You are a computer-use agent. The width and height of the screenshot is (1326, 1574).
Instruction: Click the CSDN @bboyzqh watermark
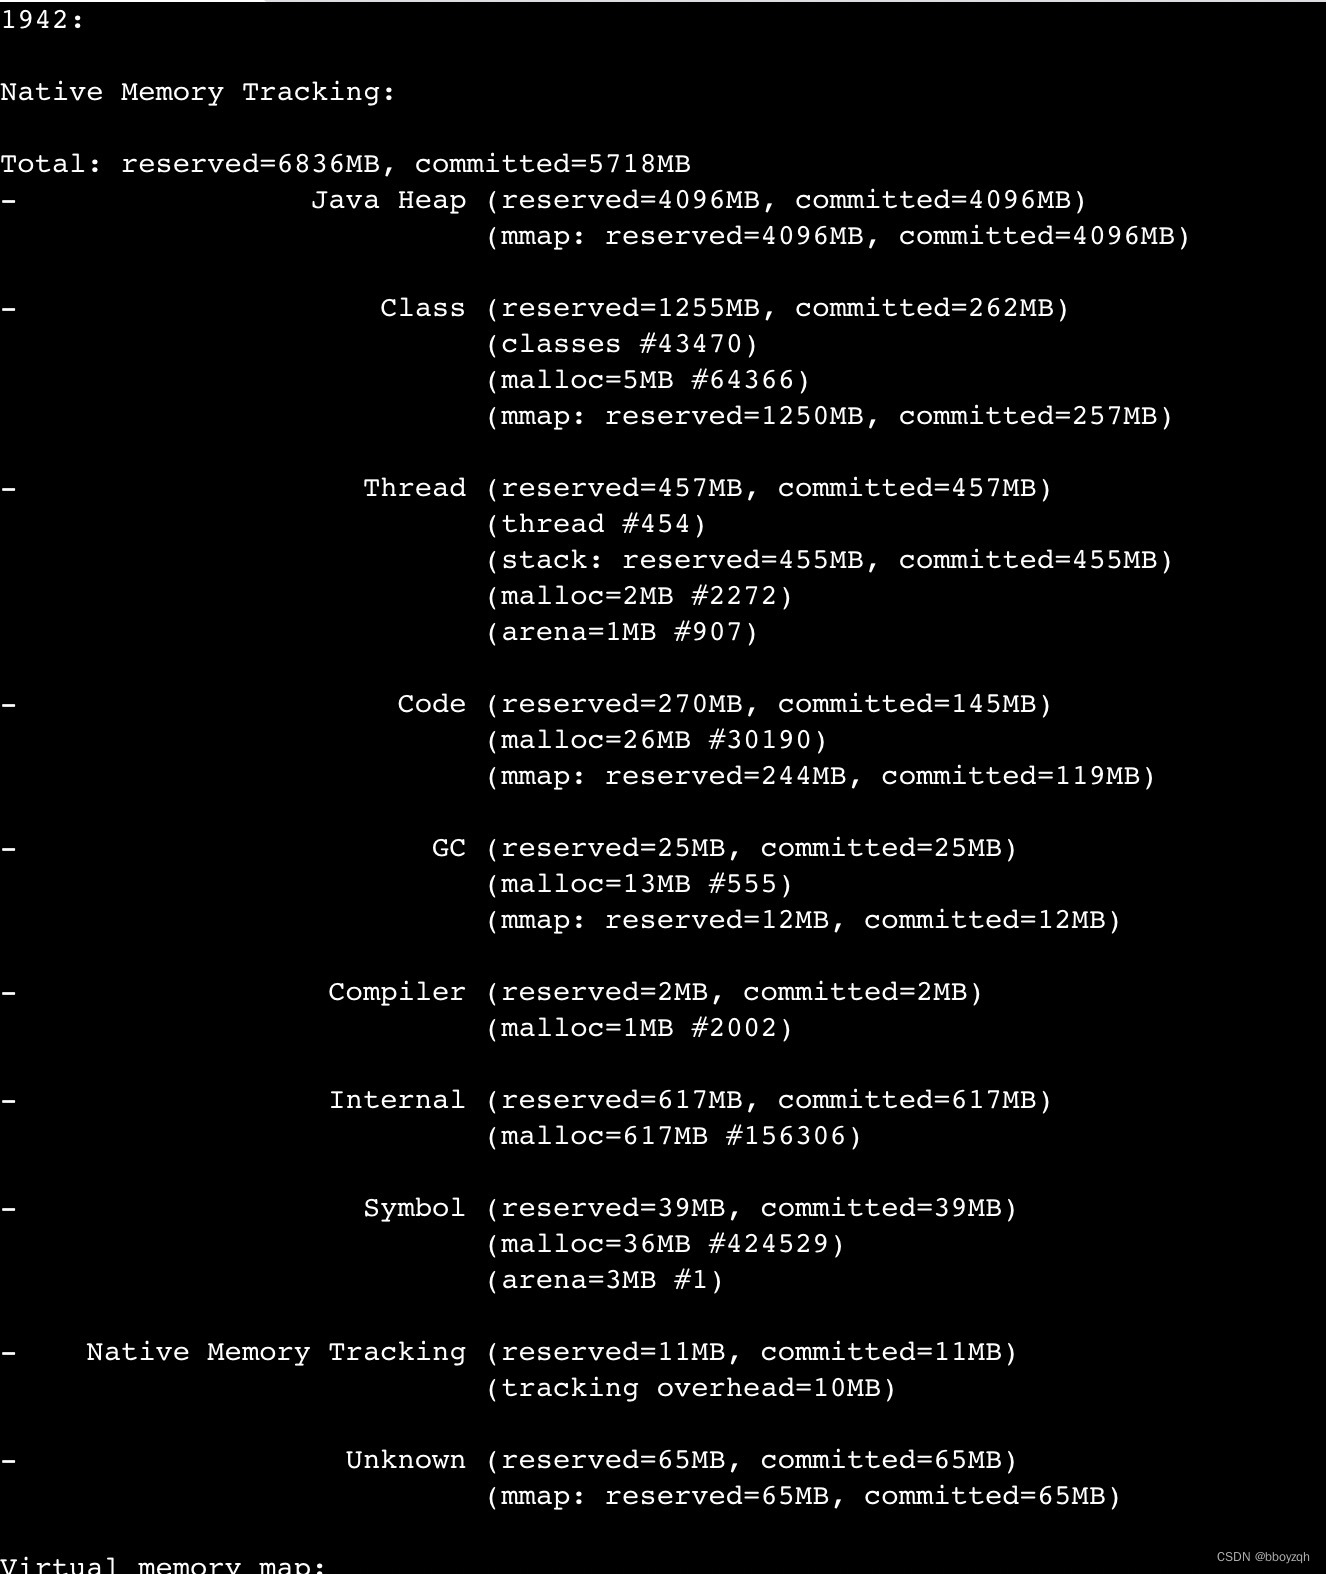tap(1263, 1557)
